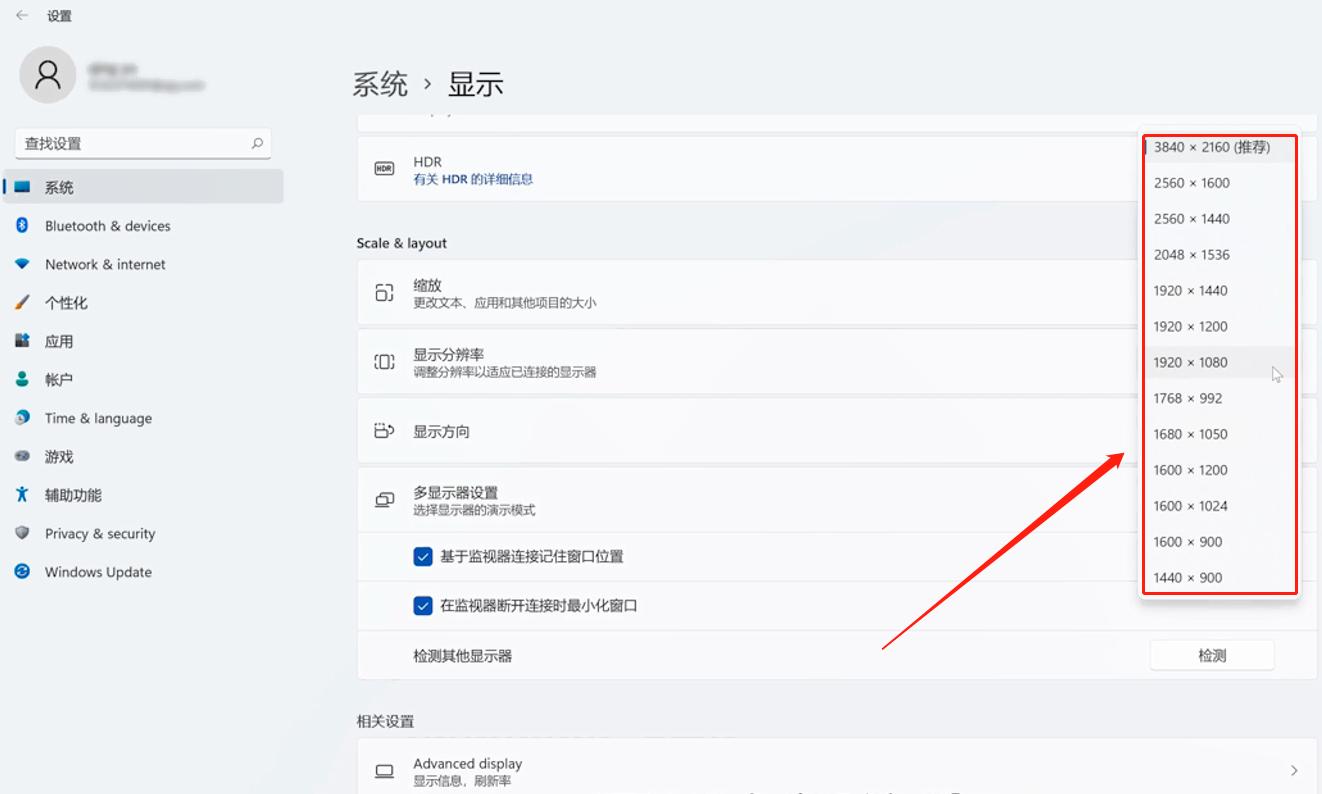
Task: Open 个性化 personalization settings
Action: click(66, 303)
